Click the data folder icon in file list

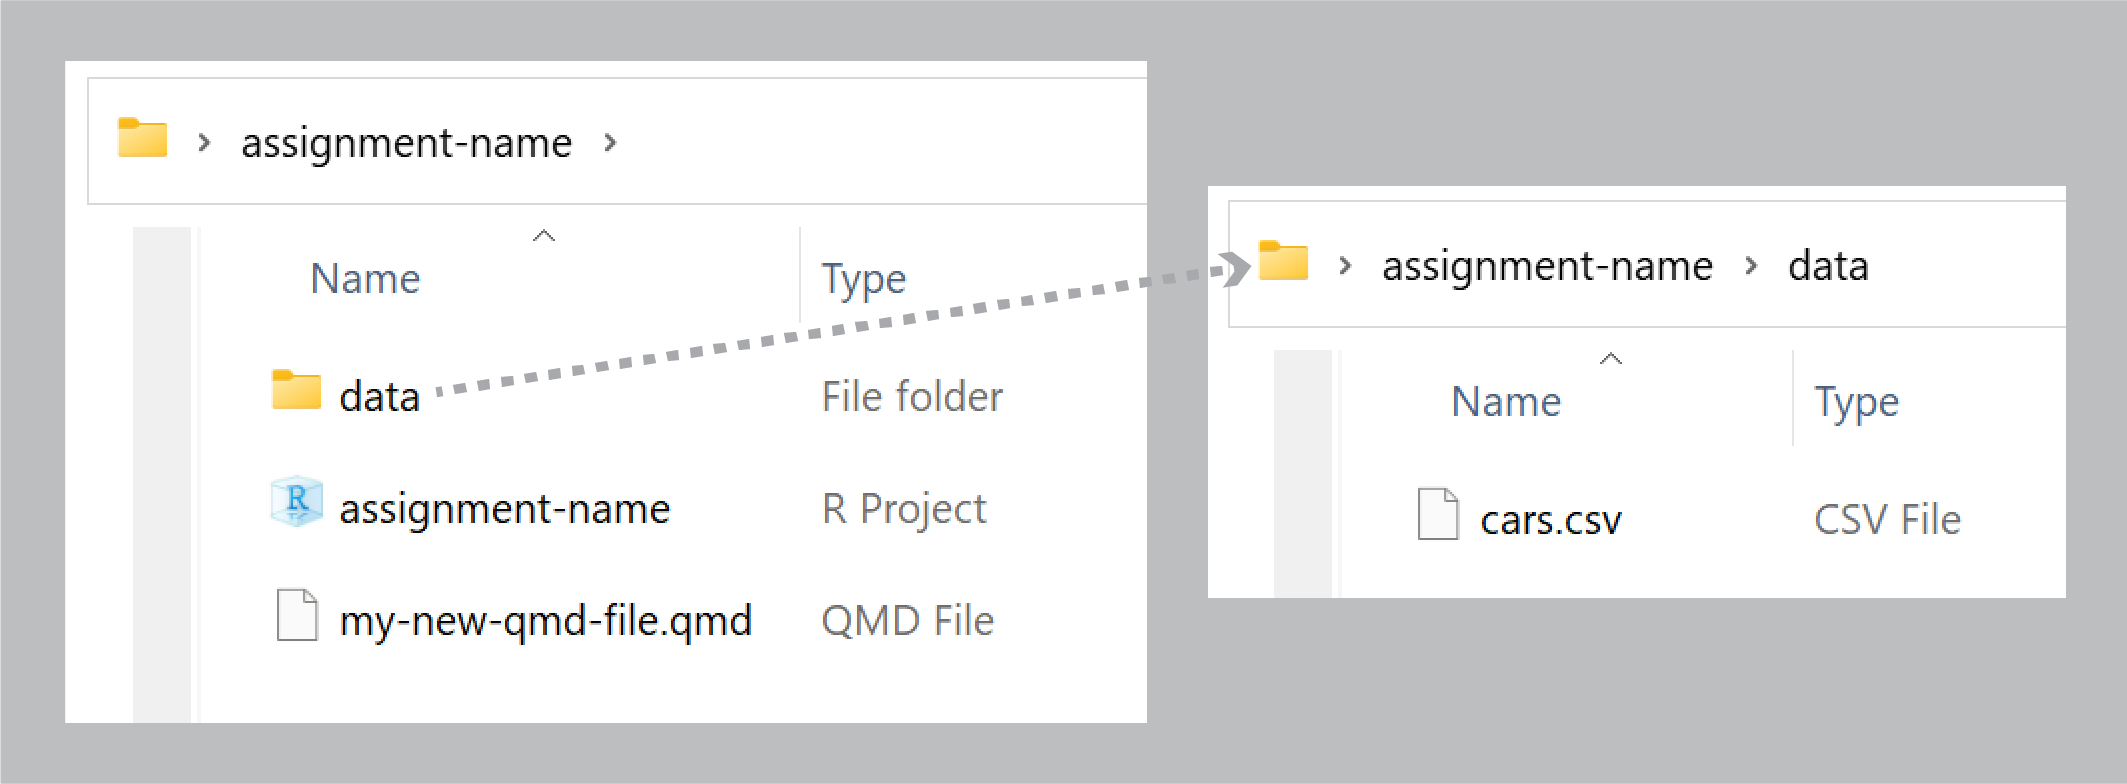click(x=296, y=390)
